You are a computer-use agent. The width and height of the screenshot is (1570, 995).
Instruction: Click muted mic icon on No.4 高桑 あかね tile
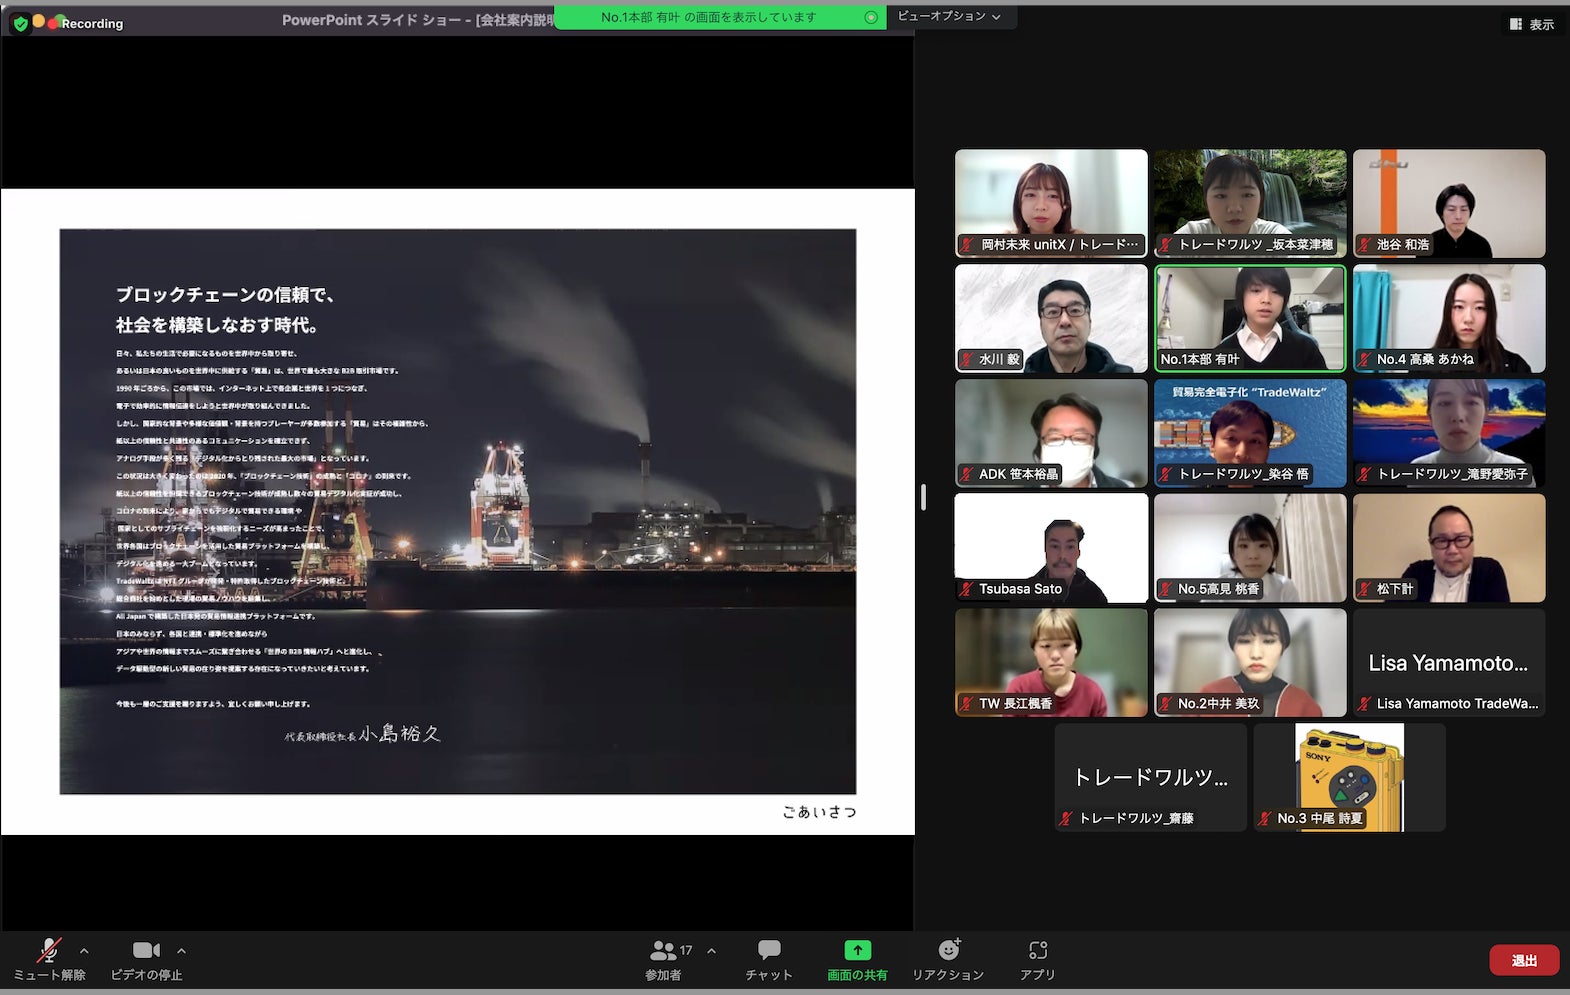(x=1364, y=359)
